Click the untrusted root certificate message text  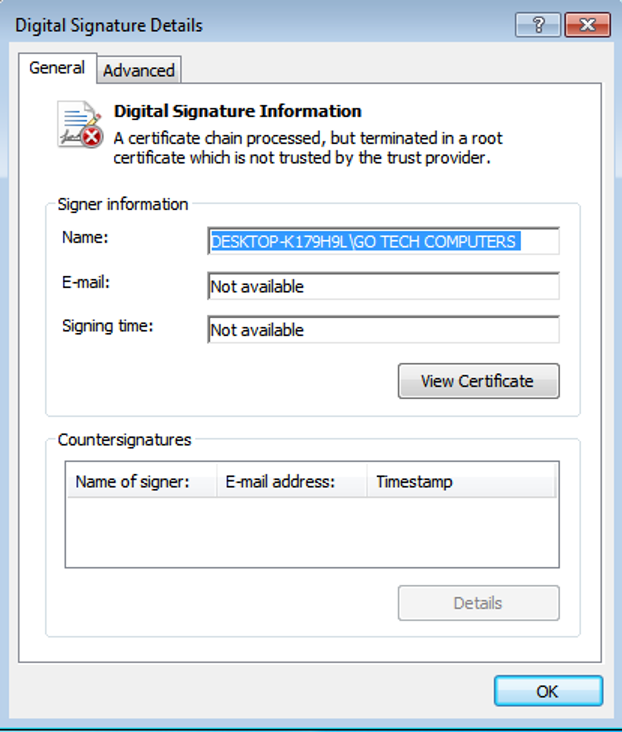[x=302, y=148]
